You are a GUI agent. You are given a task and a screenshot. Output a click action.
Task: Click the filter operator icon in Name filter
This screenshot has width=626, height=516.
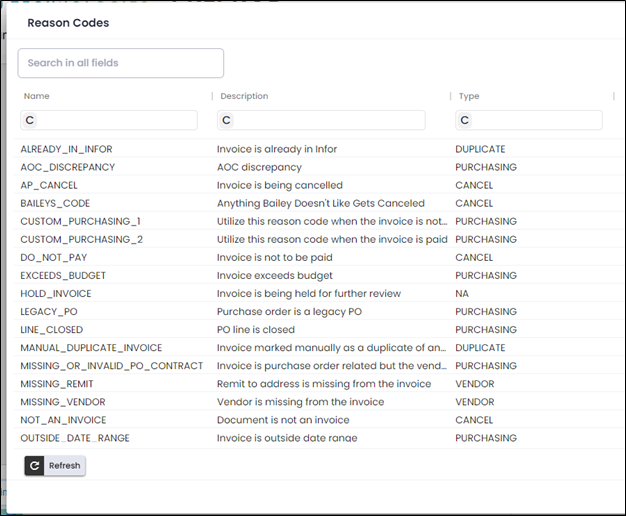29,121
